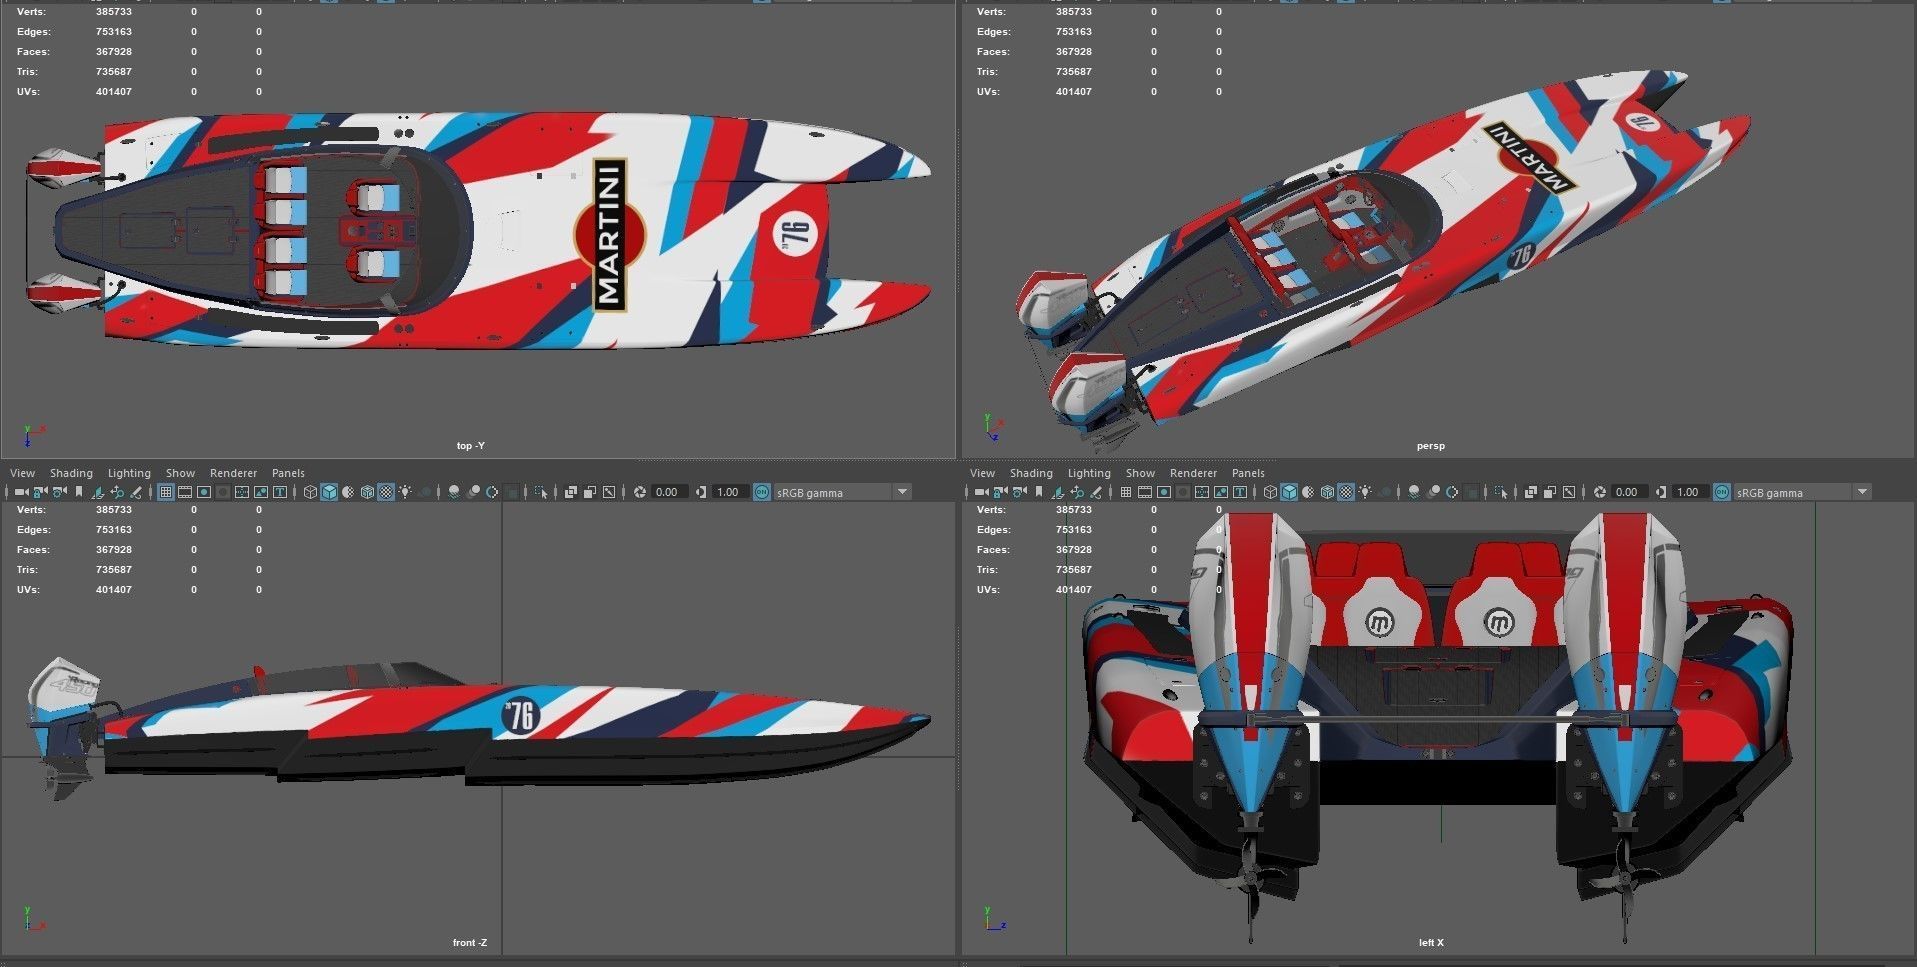Screen dimensions: 1917x967
Task: Toggle Field Chart in front -Z panel
Action: [x=241, y=492]
